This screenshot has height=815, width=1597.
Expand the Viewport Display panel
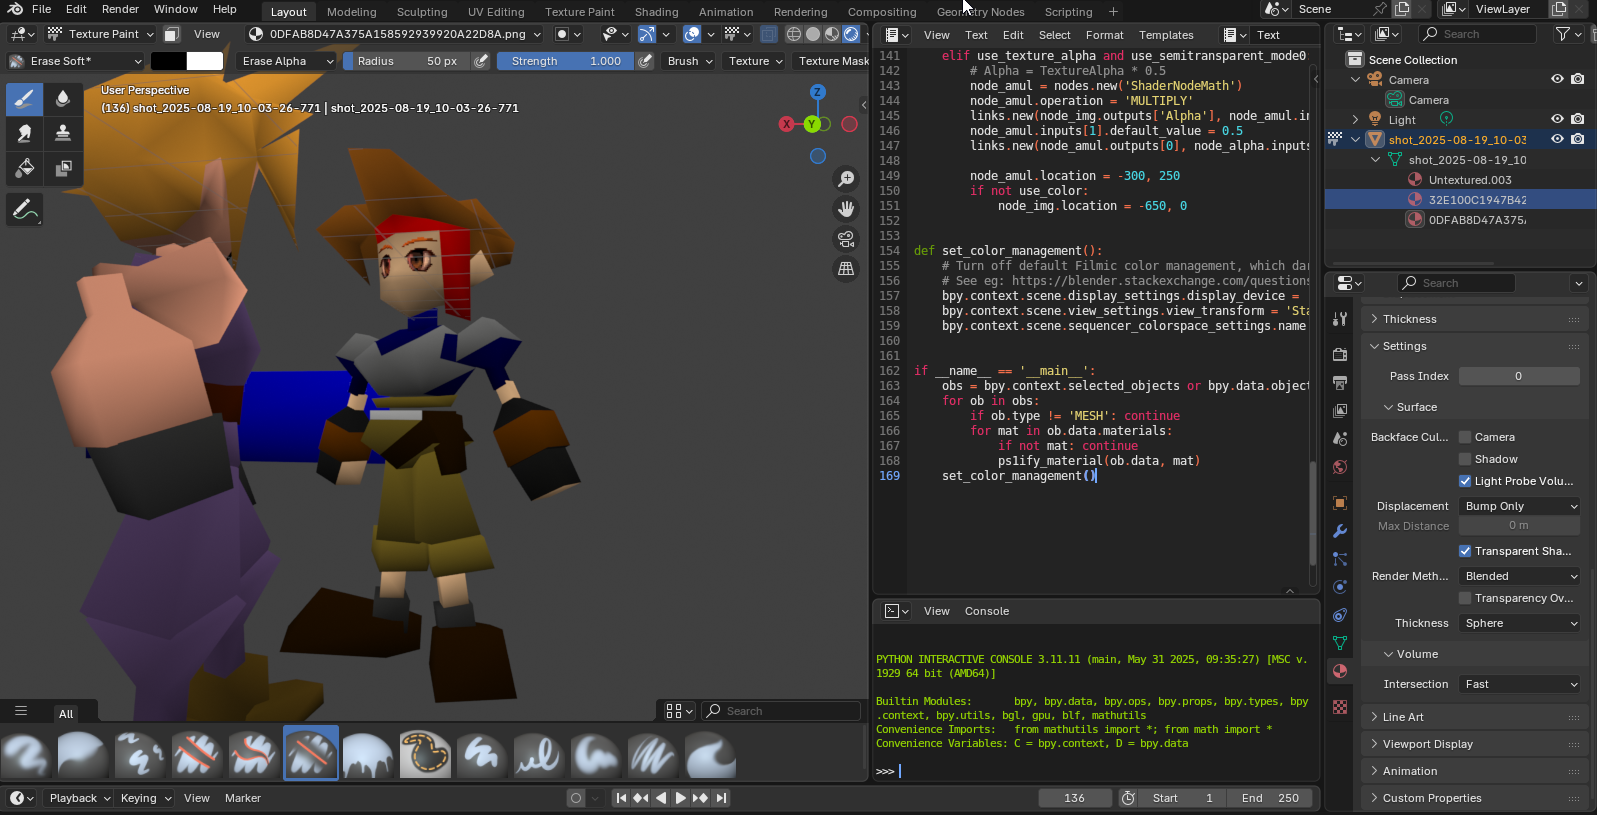[1475, 744]
